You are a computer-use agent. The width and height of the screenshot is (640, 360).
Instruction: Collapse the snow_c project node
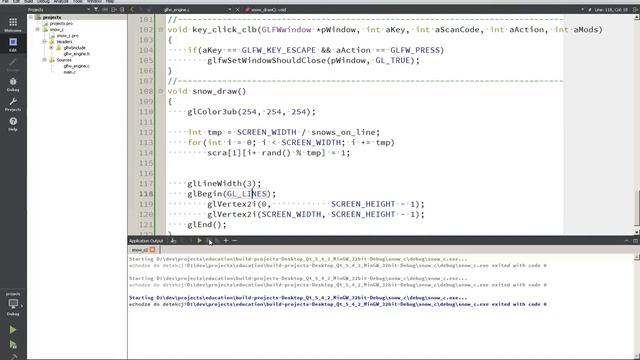point(38,29)
